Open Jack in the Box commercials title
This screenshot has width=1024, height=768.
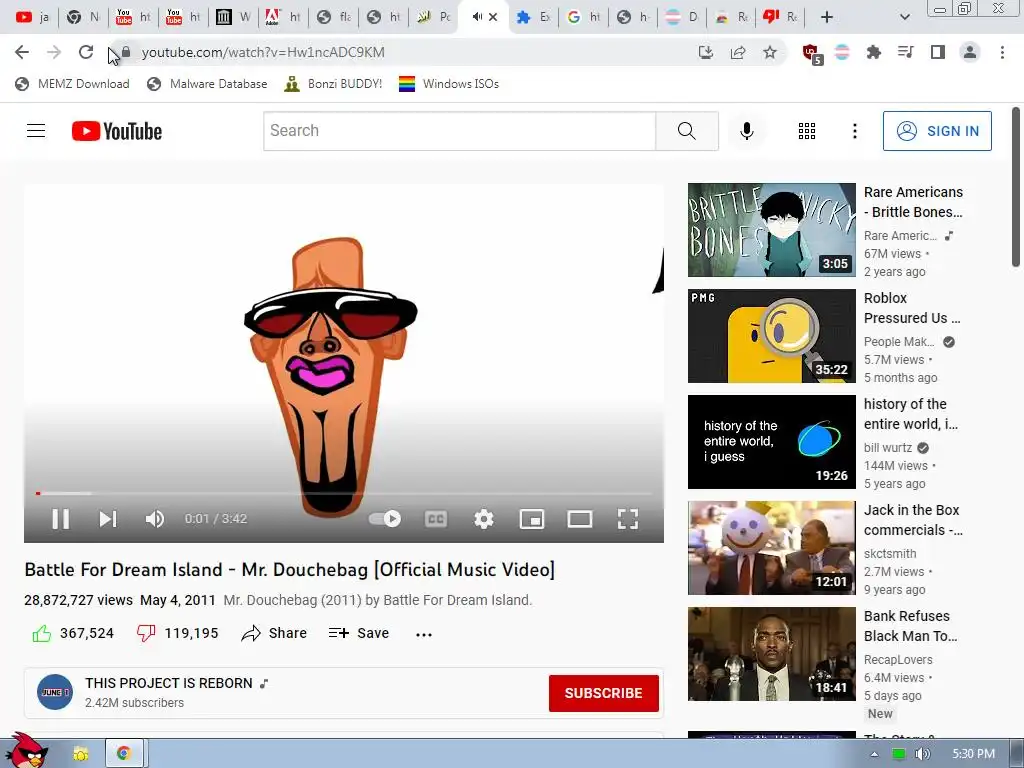click(913, 520)
